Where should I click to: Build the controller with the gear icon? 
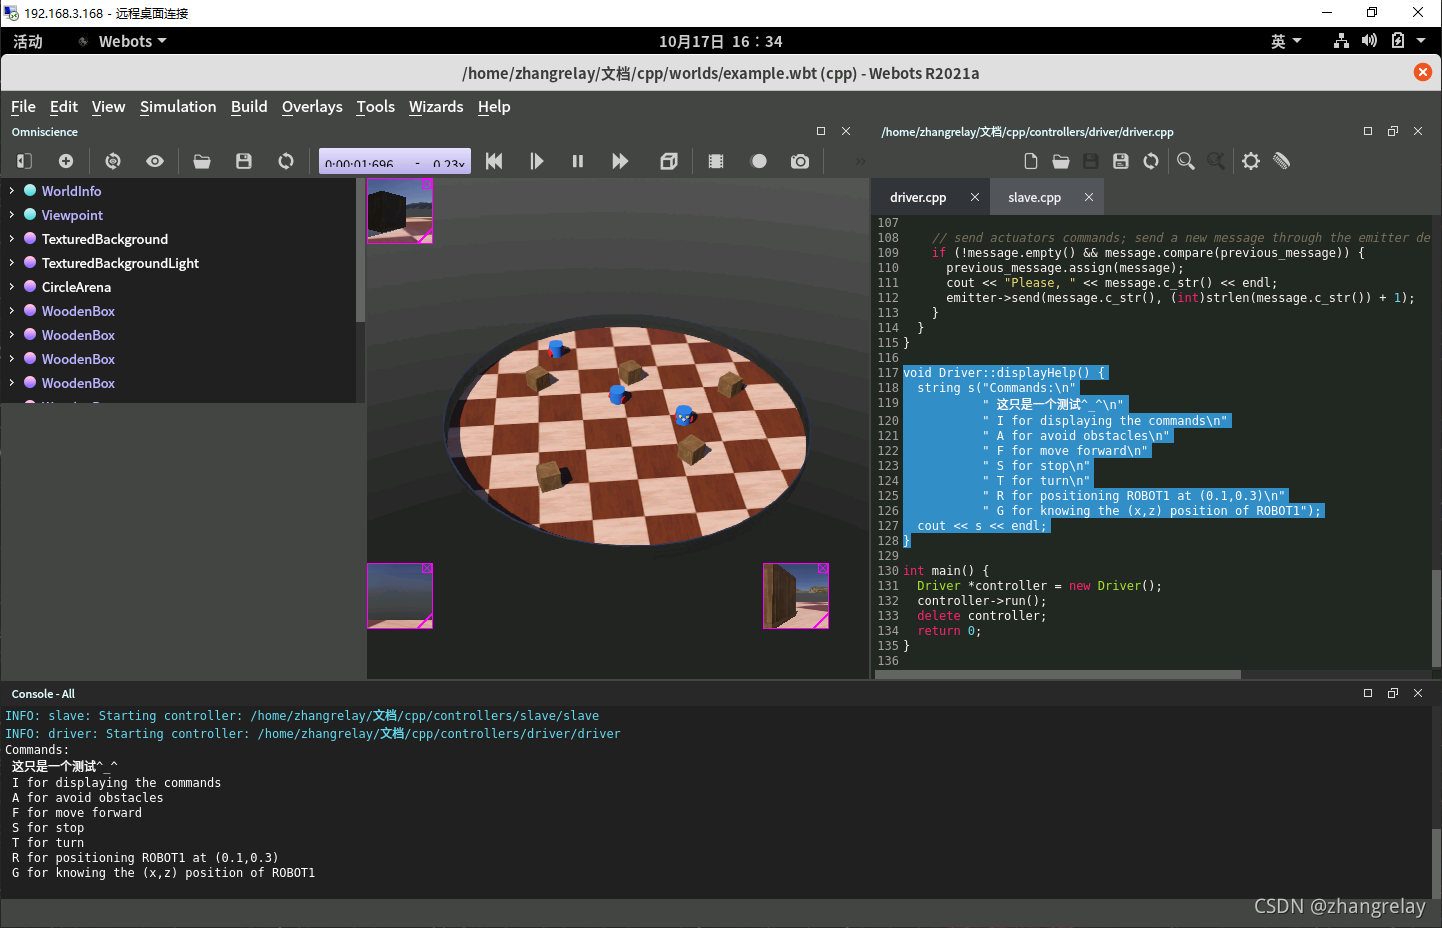1251,161
